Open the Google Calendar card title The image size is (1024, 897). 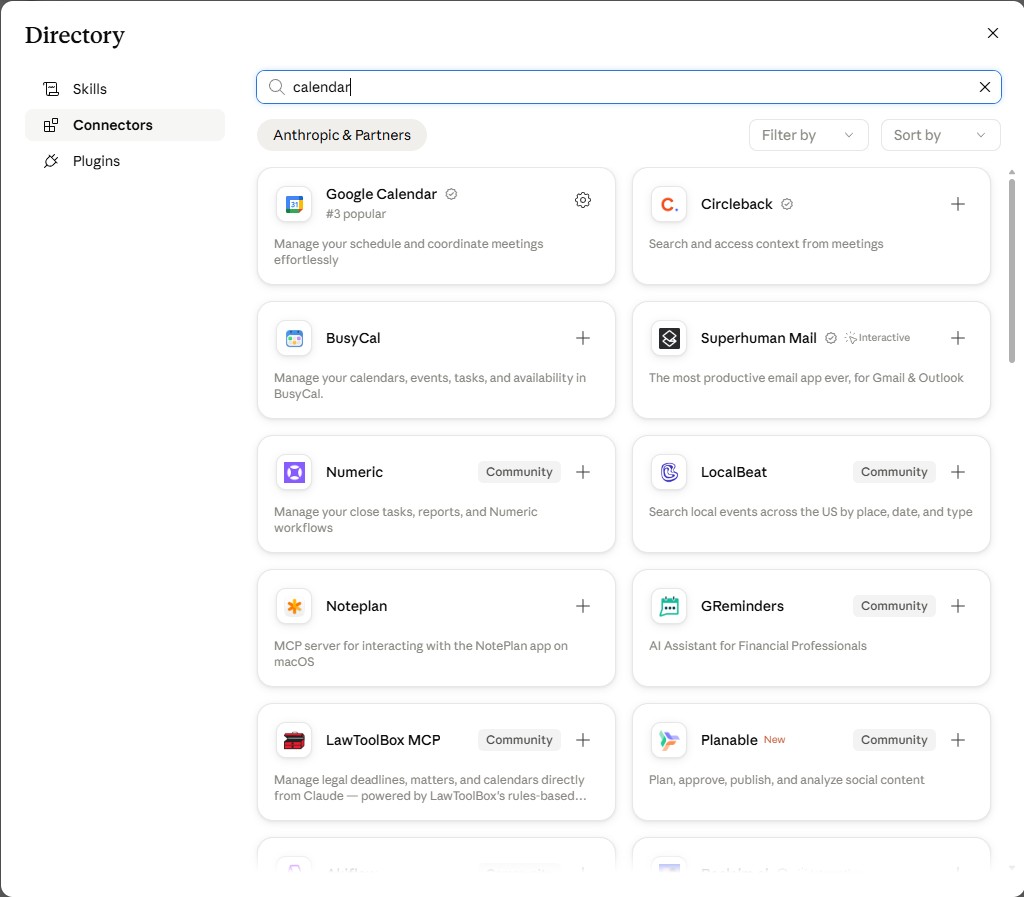[381, 194]
